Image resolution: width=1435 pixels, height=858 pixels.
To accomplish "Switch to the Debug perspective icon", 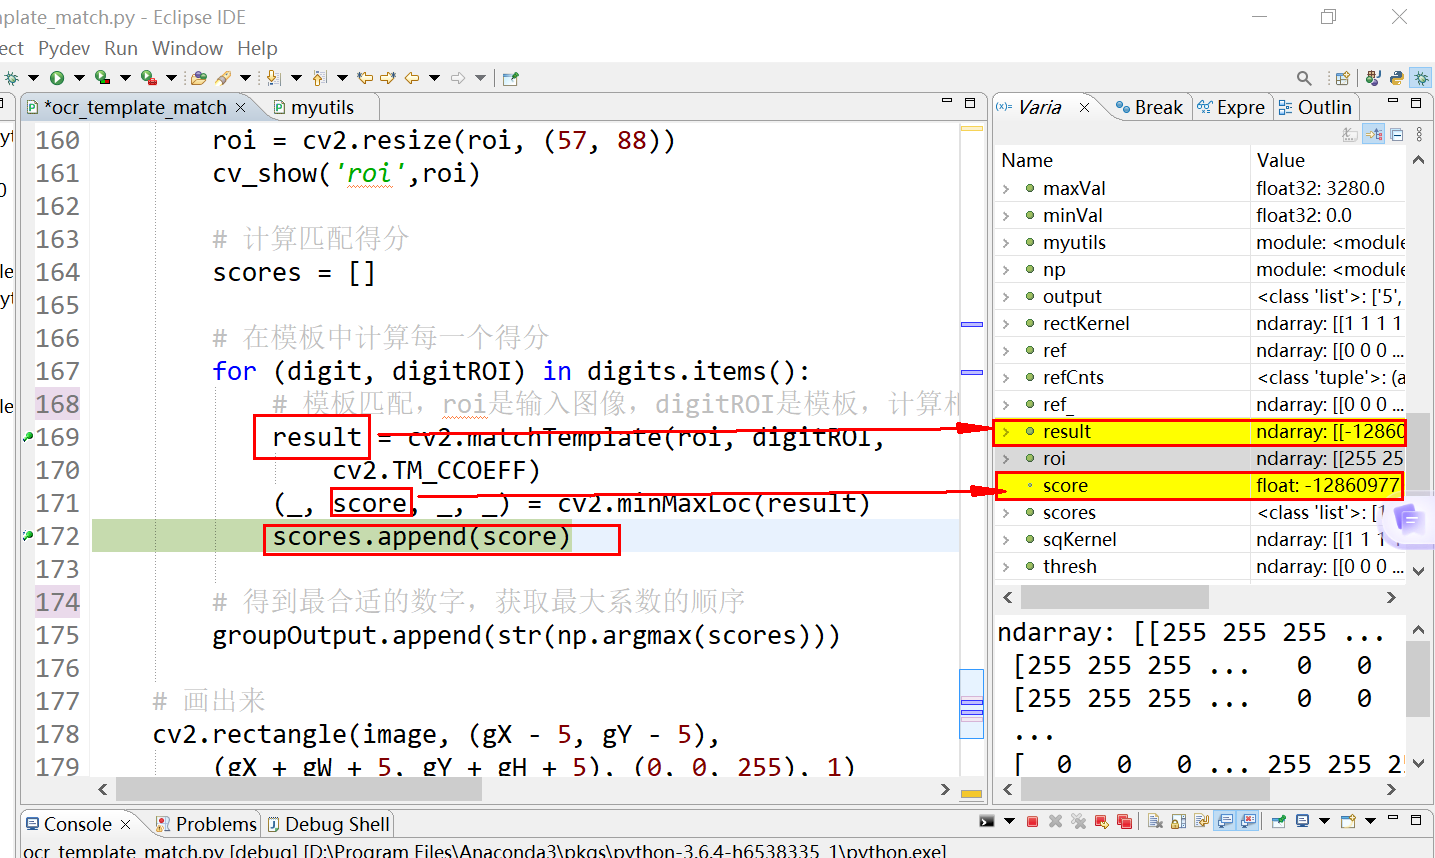I will [1421, 78].
